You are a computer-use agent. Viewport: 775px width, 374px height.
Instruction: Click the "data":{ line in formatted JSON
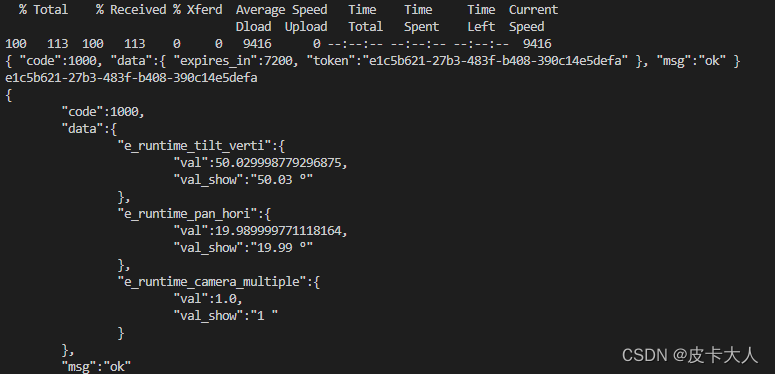(89, 129)
